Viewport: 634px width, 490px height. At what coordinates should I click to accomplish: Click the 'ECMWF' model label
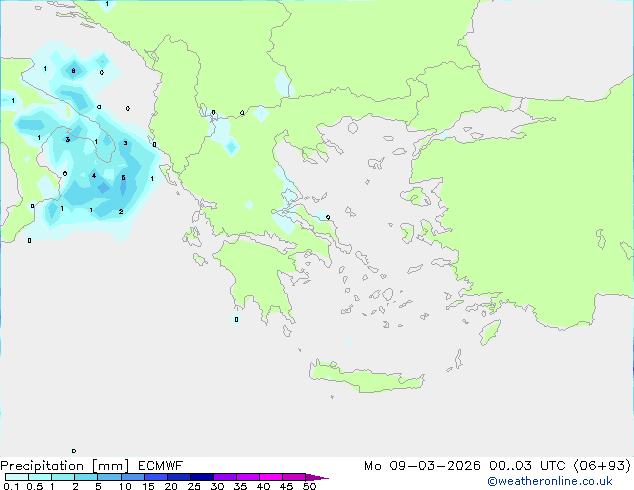tap(161, 466)
